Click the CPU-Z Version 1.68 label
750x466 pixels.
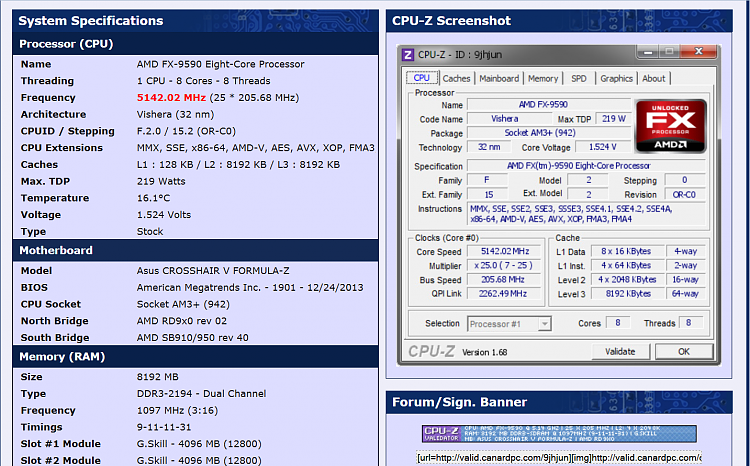(485, 352)
